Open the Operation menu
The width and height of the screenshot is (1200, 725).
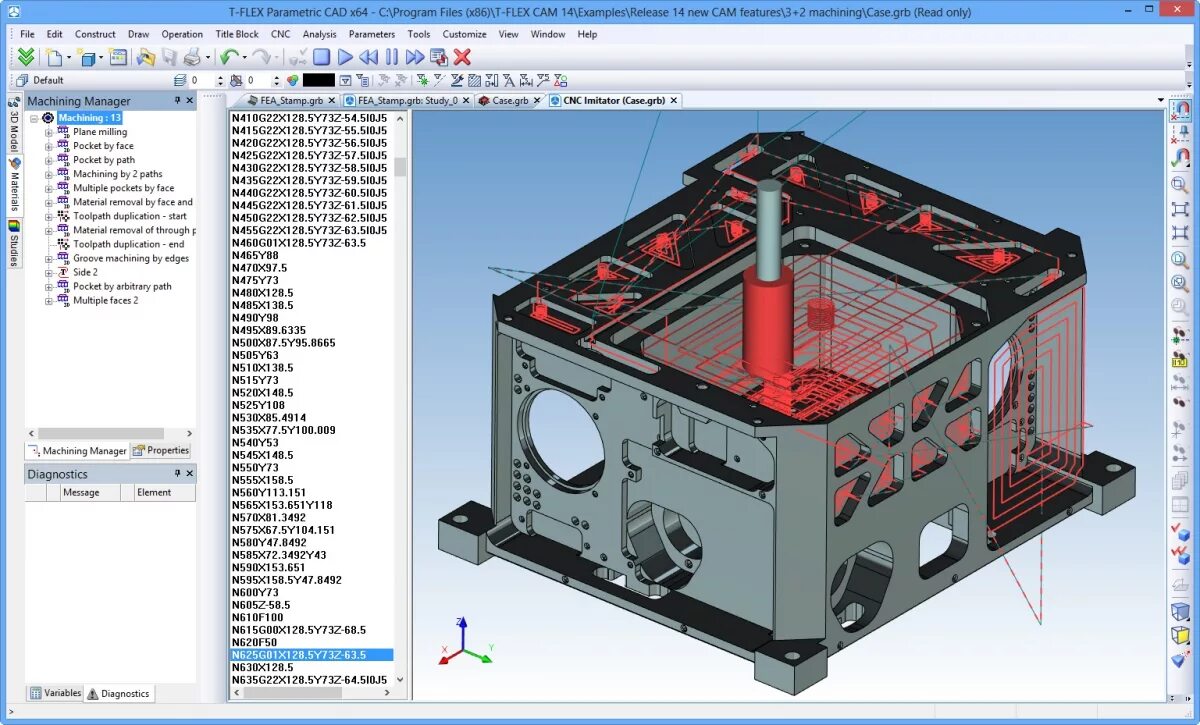coord(182,34)
